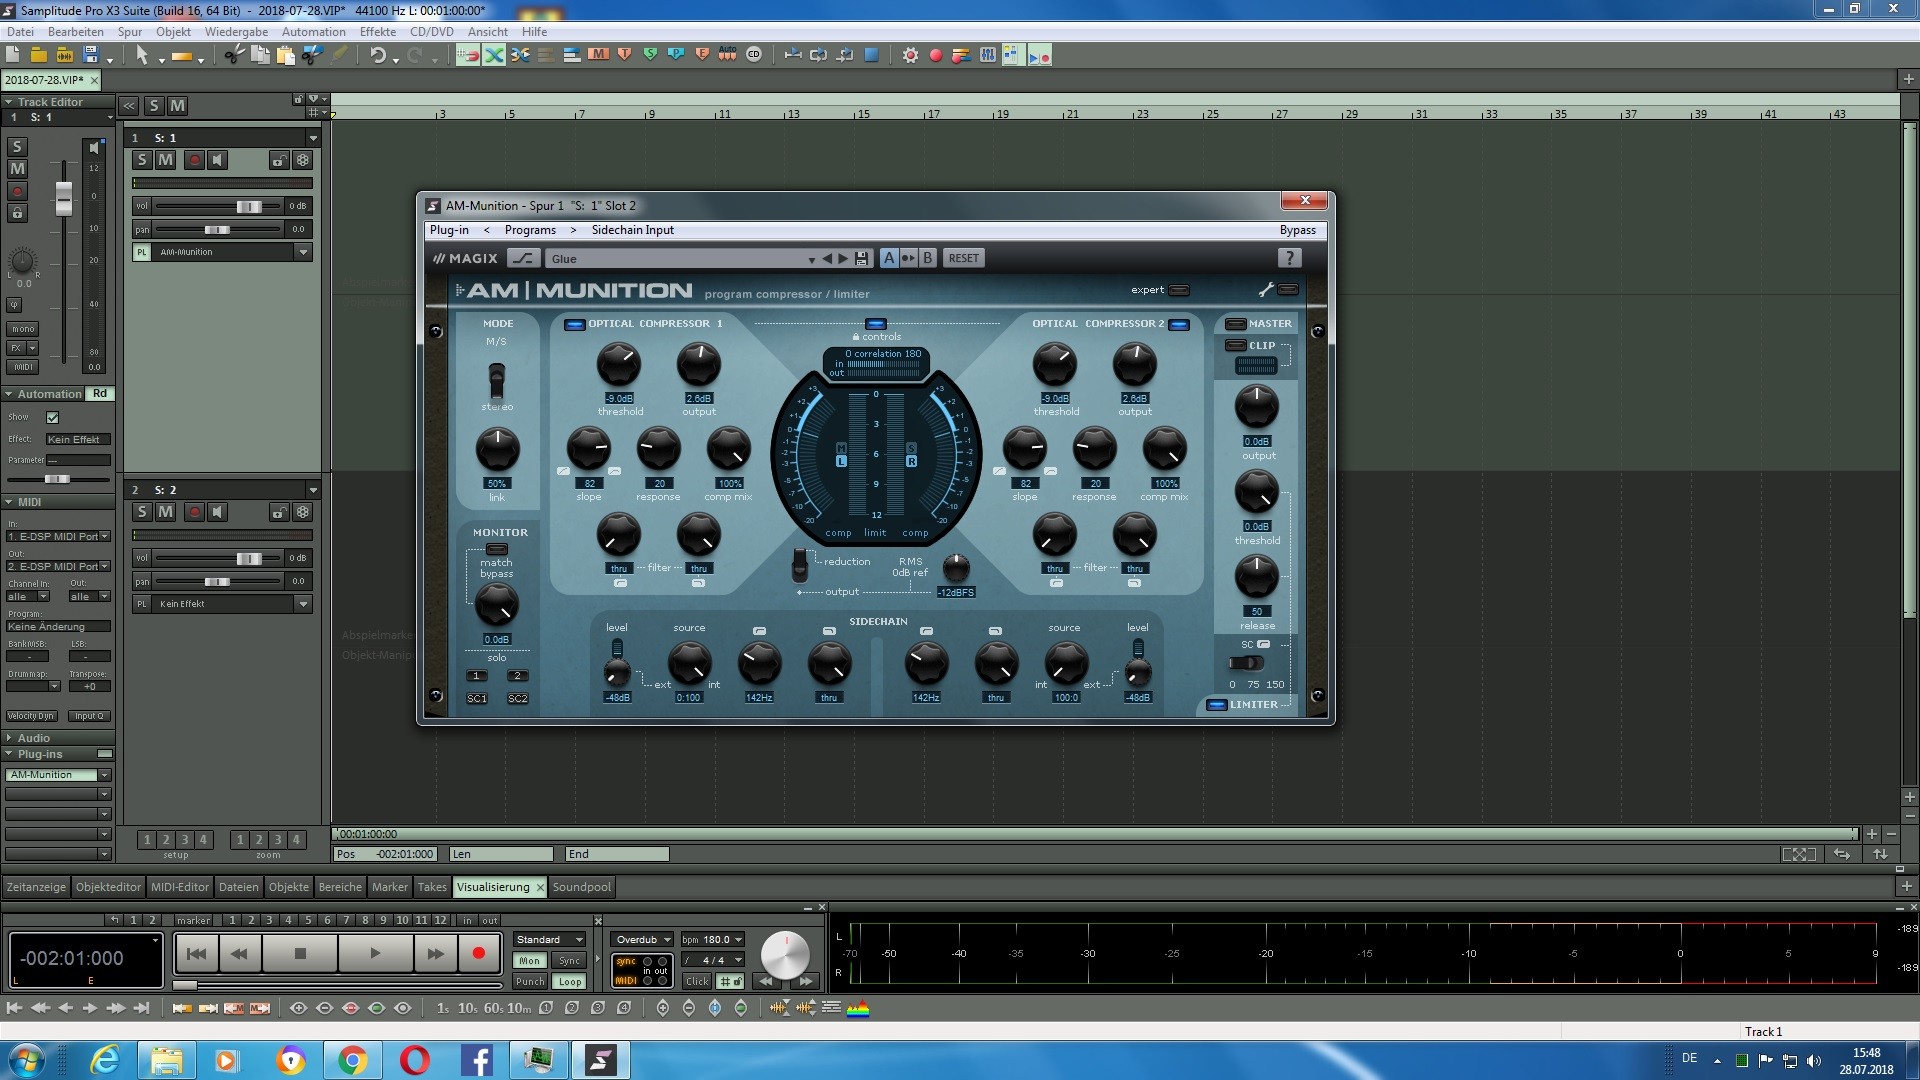This screenshot has height=1080, width=1920.
Task: Click the Loop transport button
Action: click(x=570, y=981)
